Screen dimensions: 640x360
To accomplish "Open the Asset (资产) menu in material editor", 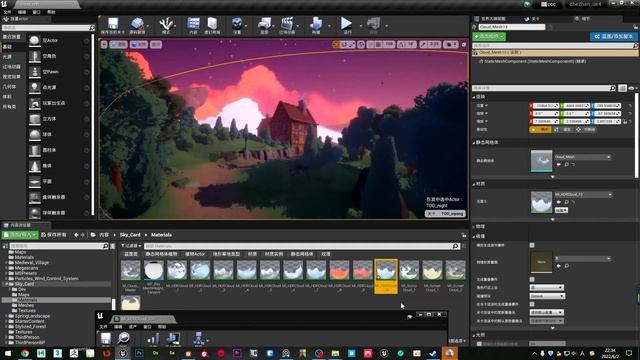I will (x=133, y=327).
